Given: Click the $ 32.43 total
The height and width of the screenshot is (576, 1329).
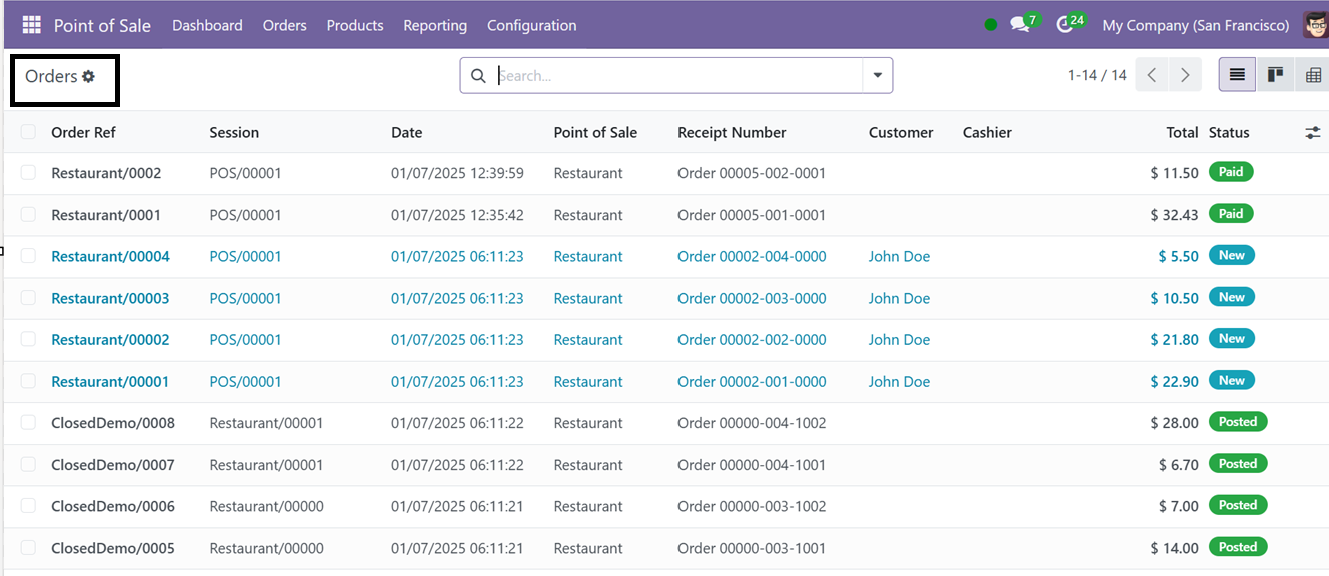Looking at the screenshot, I should click(x=1174, y=214).
